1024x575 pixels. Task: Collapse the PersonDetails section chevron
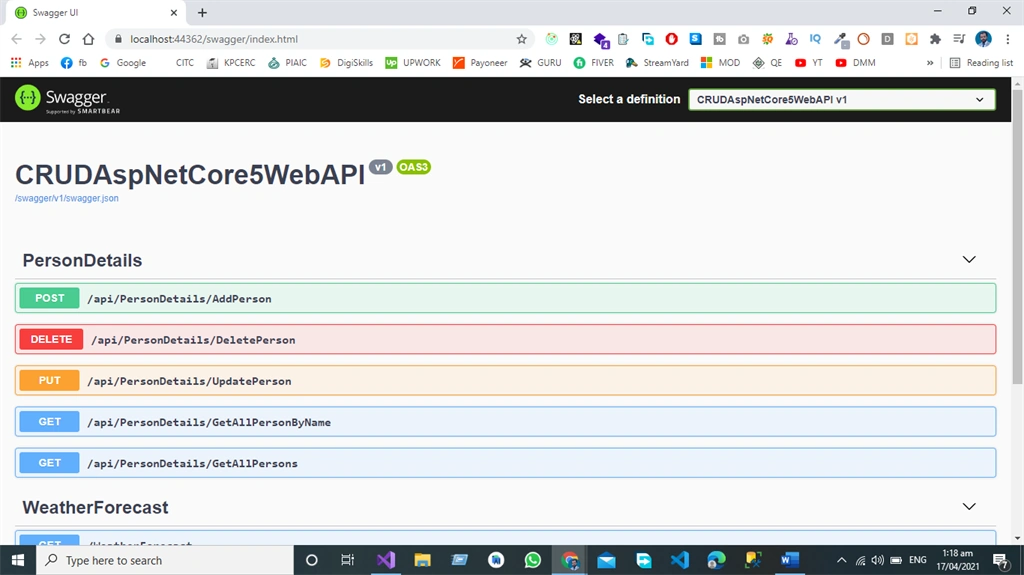click(x=968, y=259)
